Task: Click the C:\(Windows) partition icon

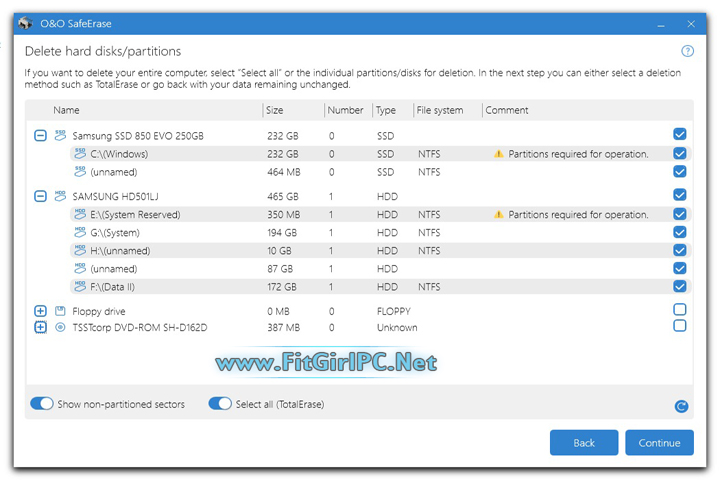Action: (x=79, y=154)
